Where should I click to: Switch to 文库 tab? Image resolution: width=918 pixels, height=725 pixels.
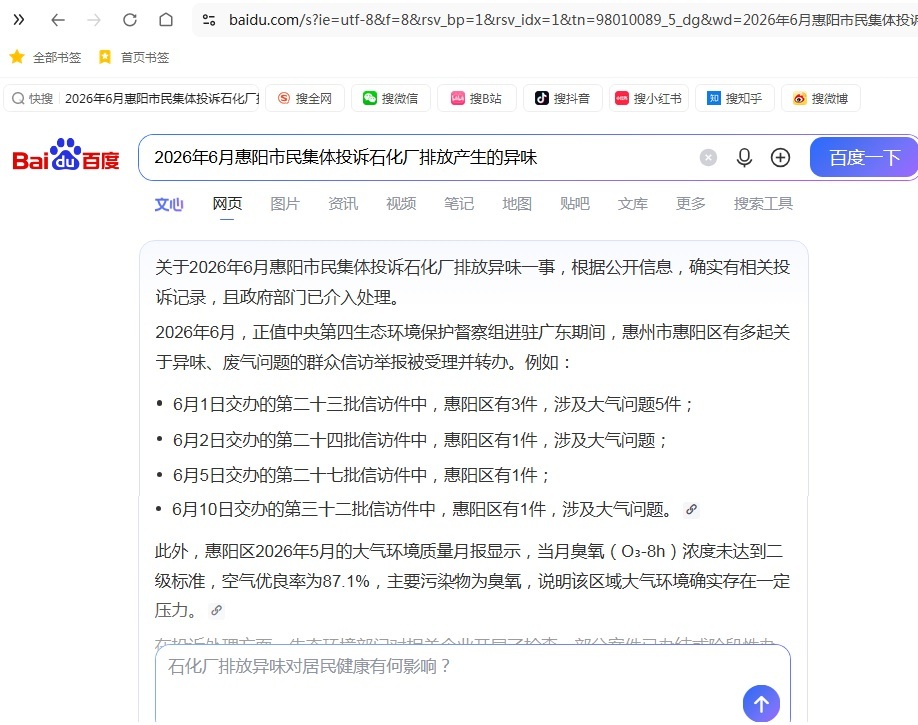point(633,204)
